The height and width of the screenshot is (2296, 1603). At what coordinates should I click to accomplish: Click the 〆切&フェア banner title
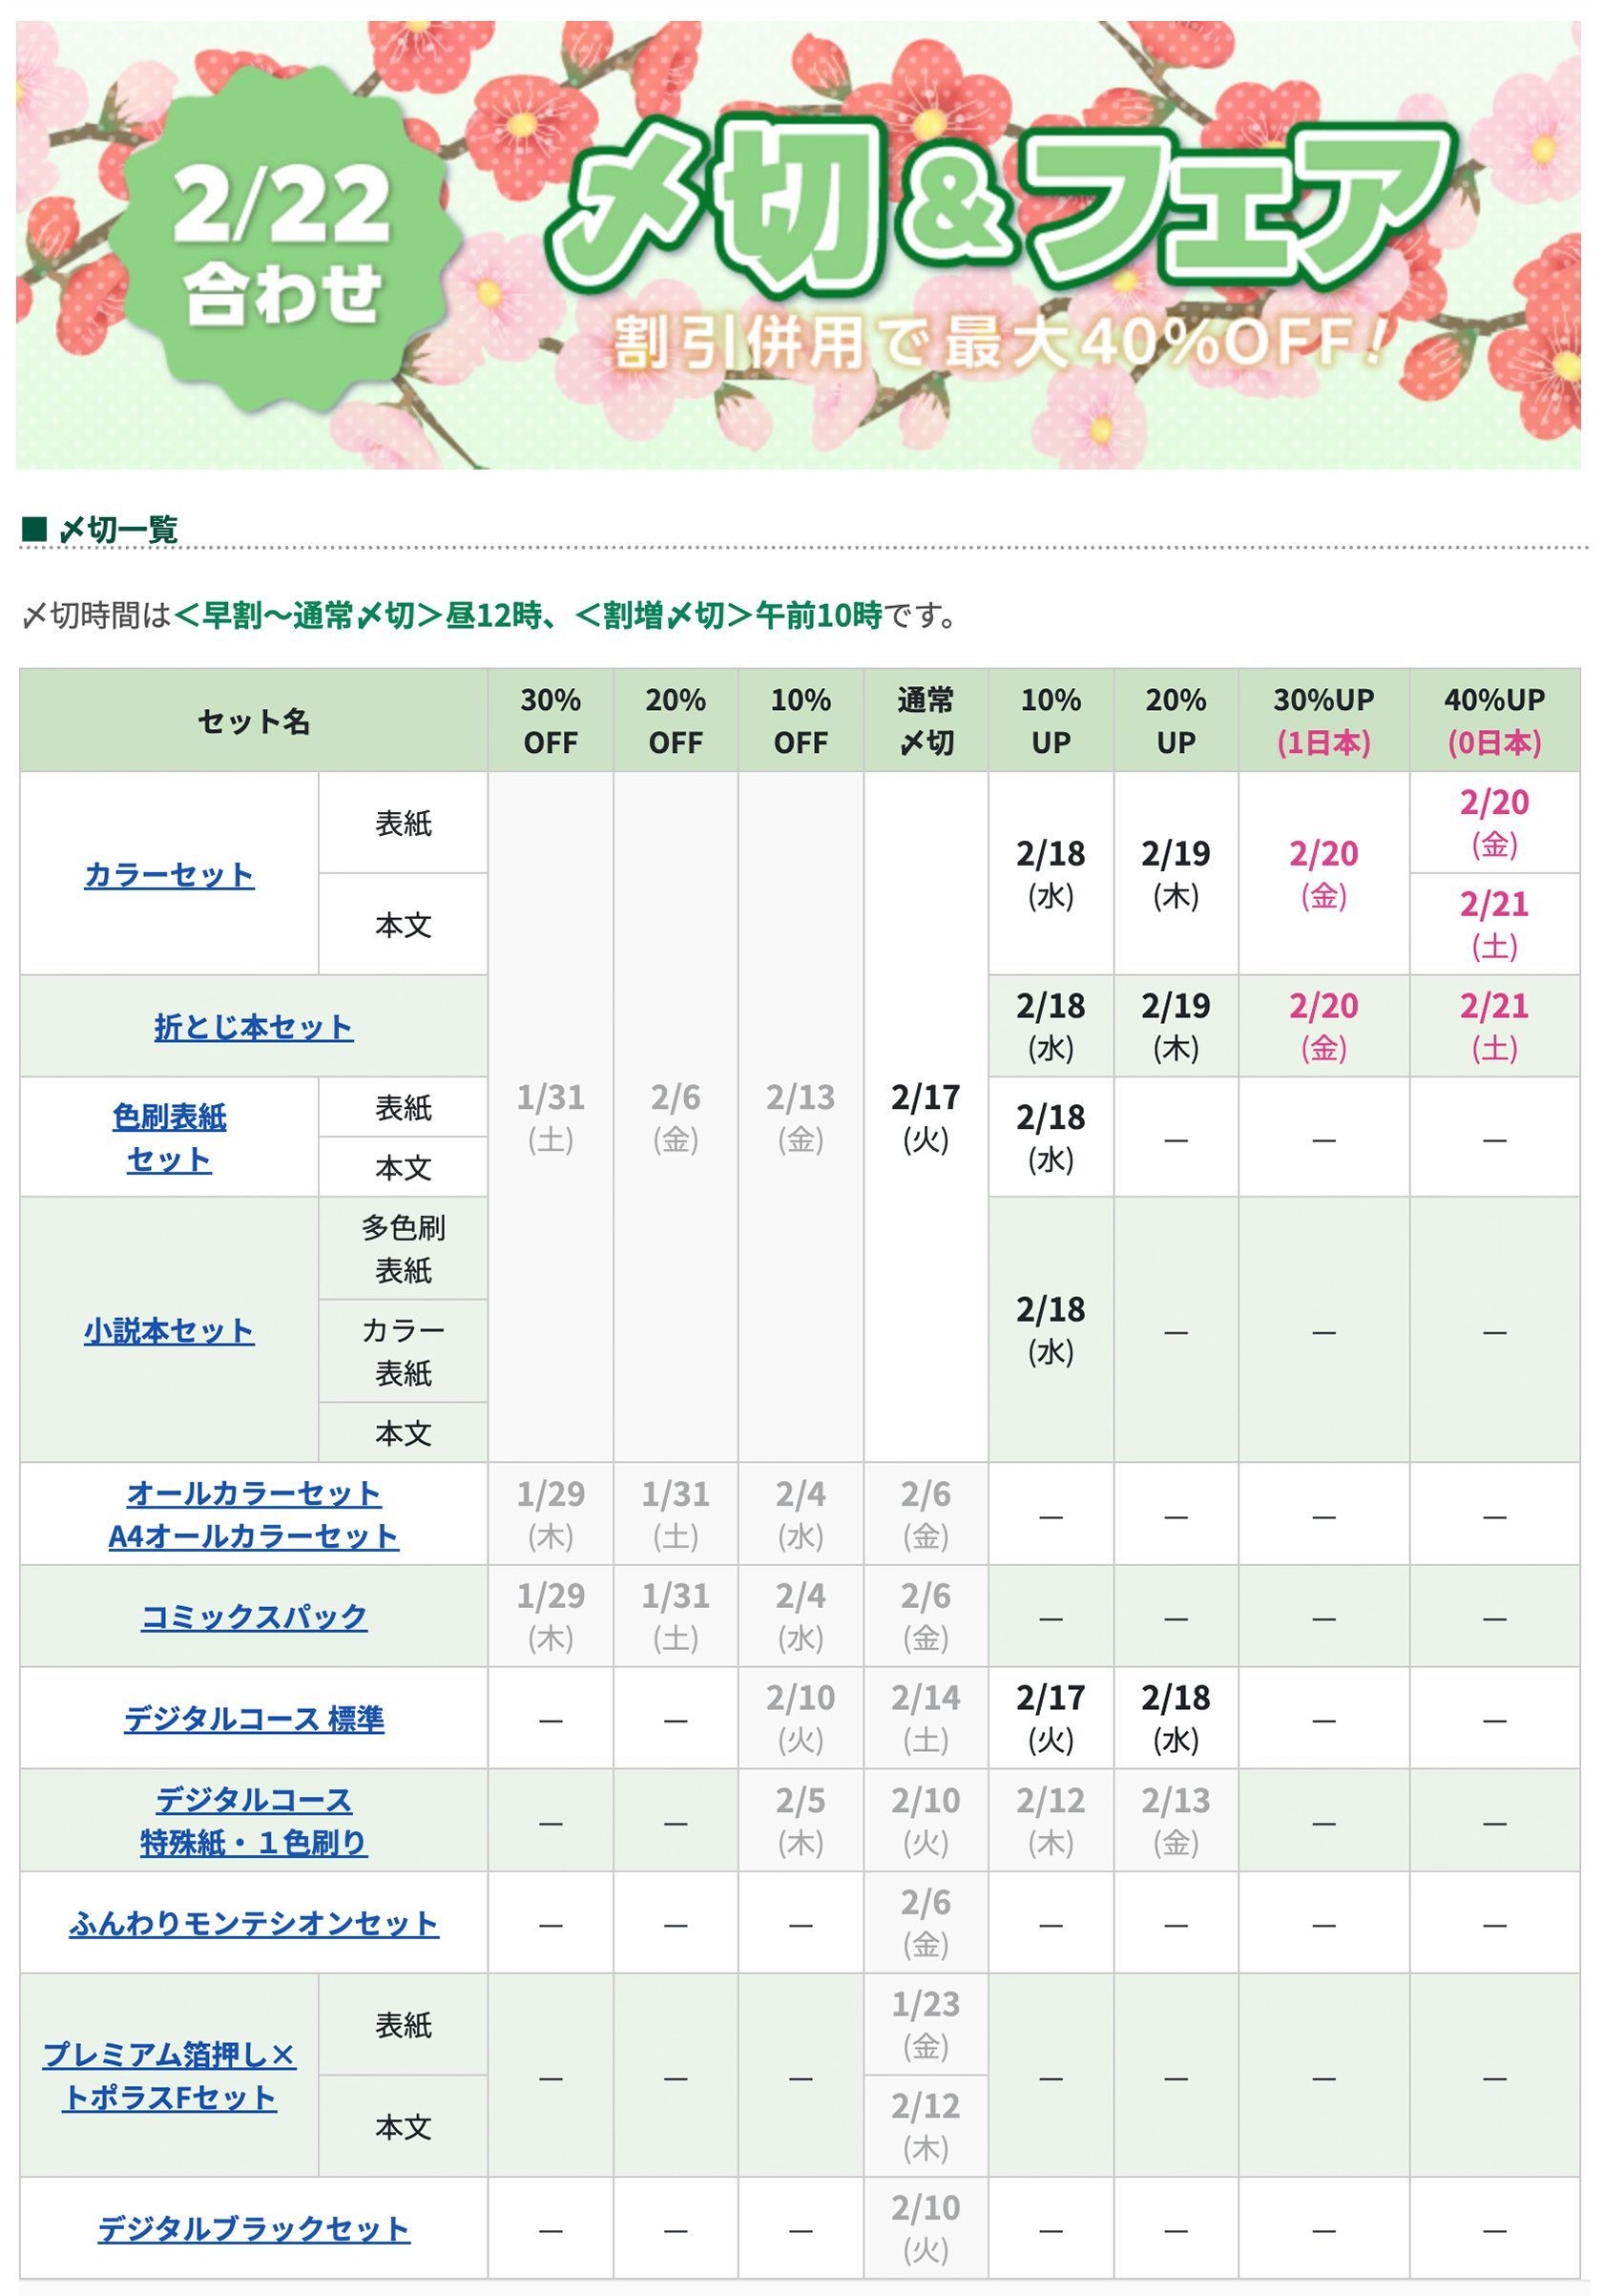click(x=1000, y=205)
